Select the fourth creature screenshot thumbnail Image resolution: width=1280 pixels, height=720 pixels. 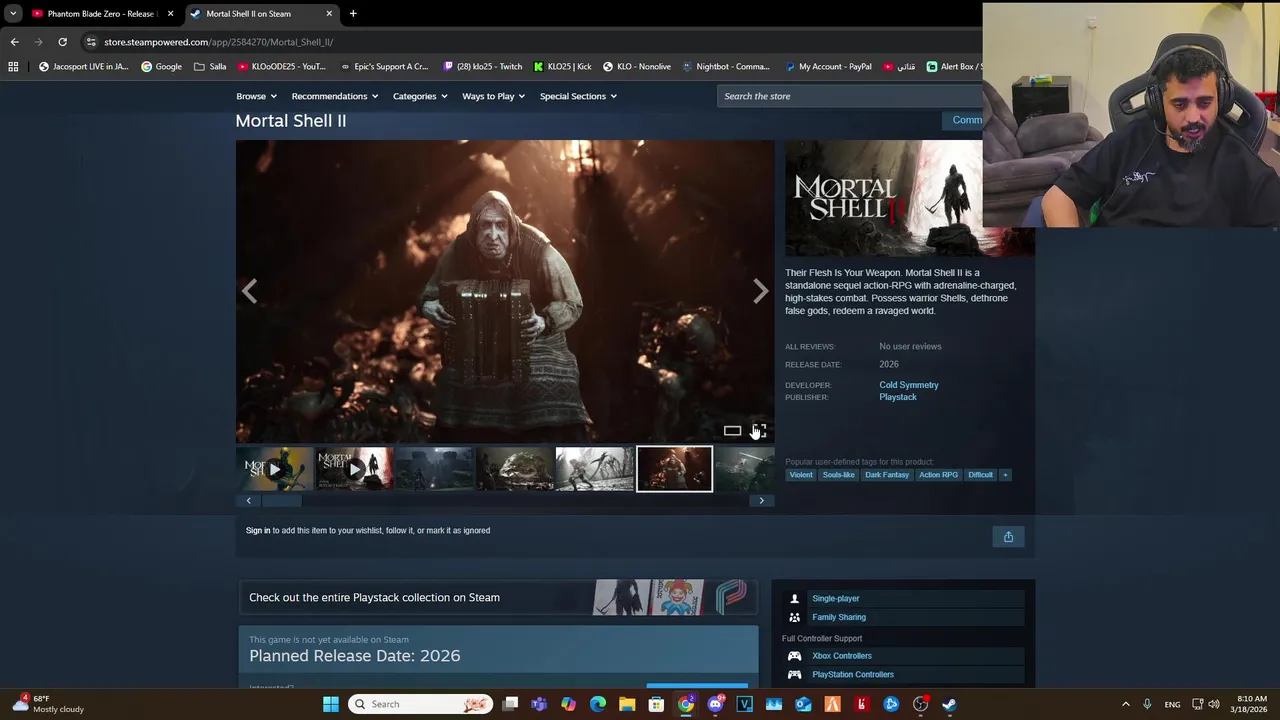pyautogui.click(x=514, y=469)
